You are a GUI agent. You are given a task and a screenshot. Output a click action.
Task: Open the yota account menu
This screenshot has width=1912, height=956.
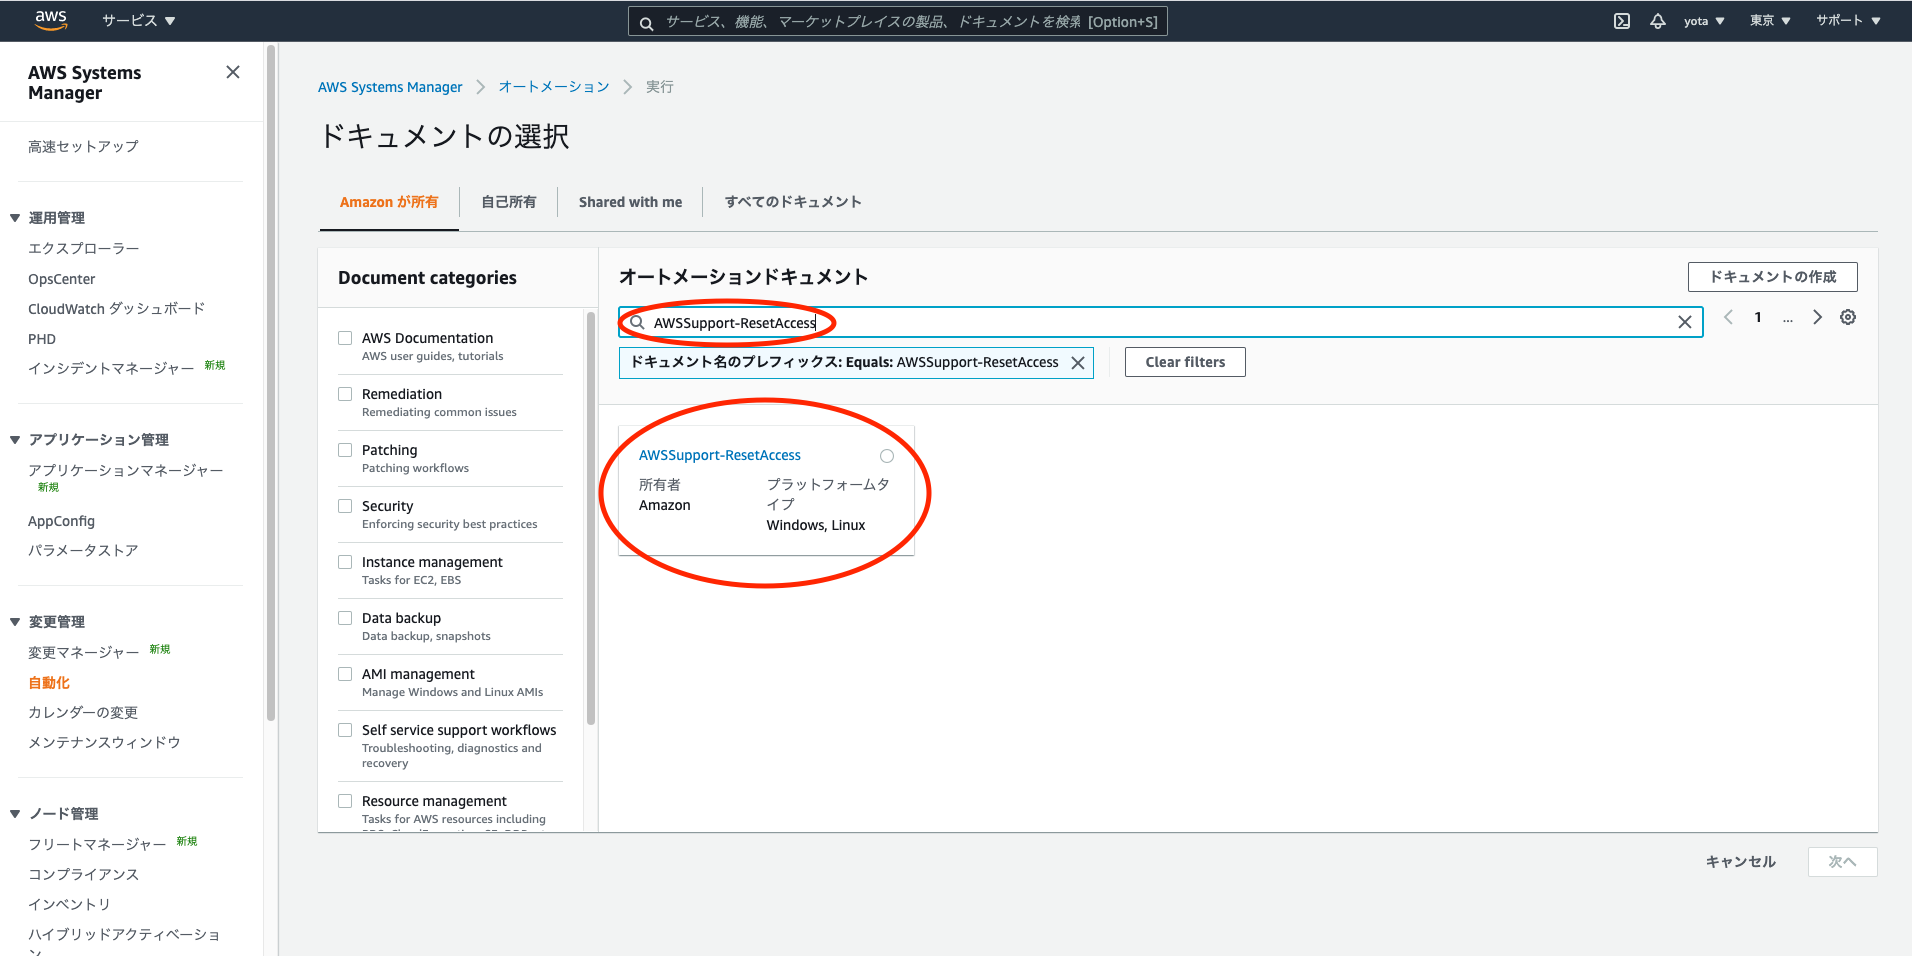1704,21
